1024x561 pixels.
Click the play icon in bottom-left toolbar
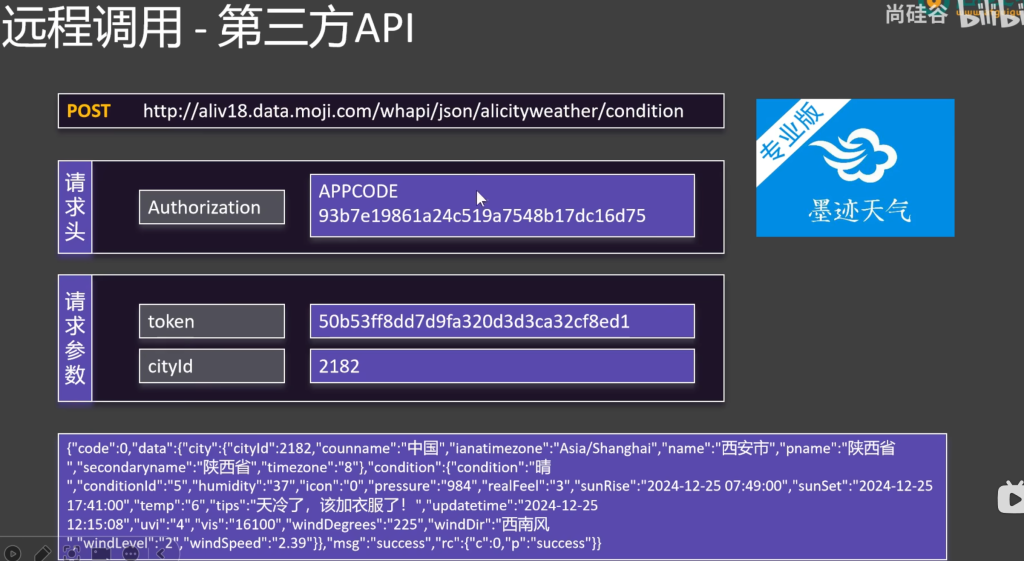point(12,552)
